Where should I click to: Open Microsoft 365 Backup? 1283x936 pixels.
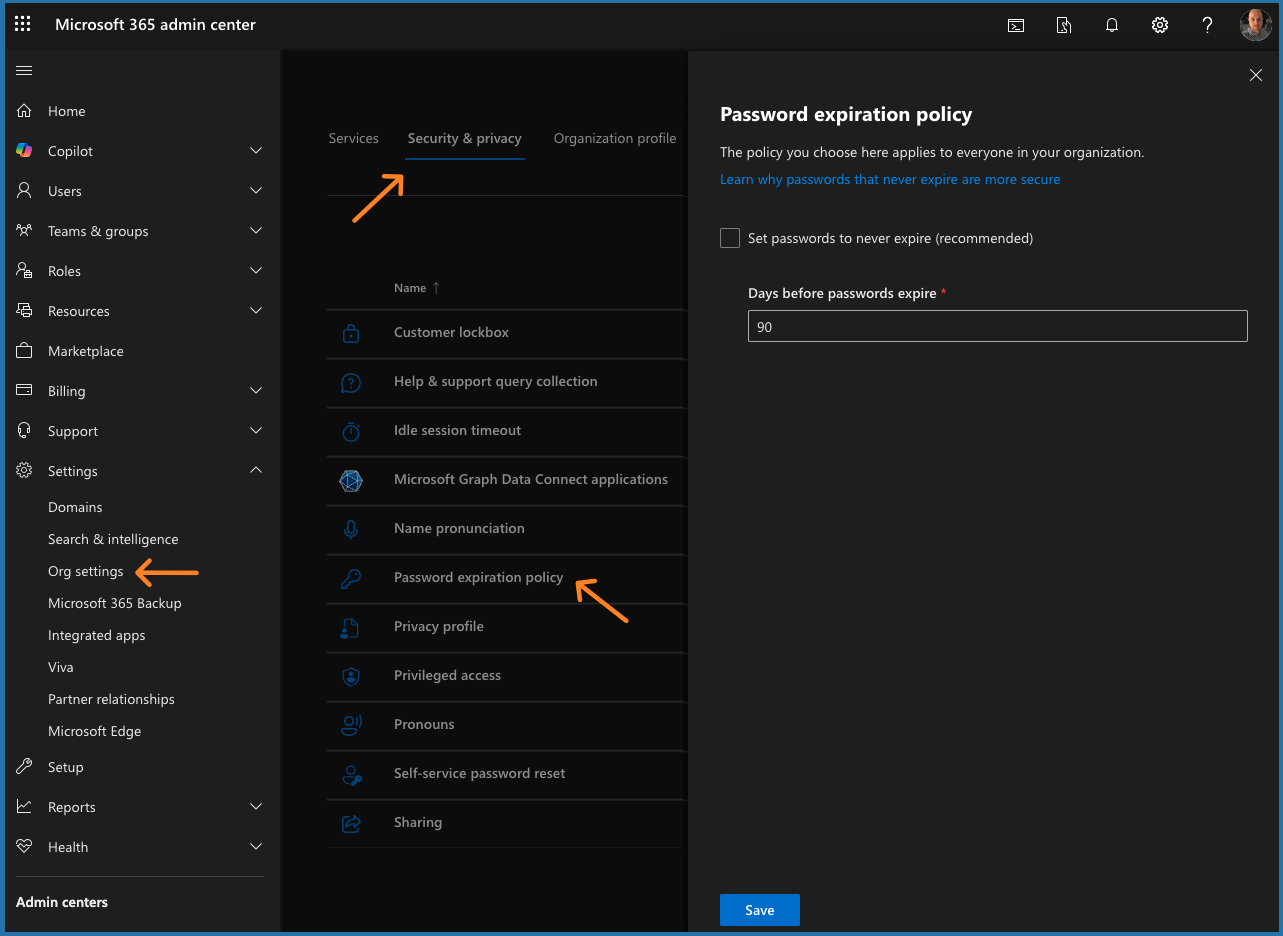click(115, 603)
